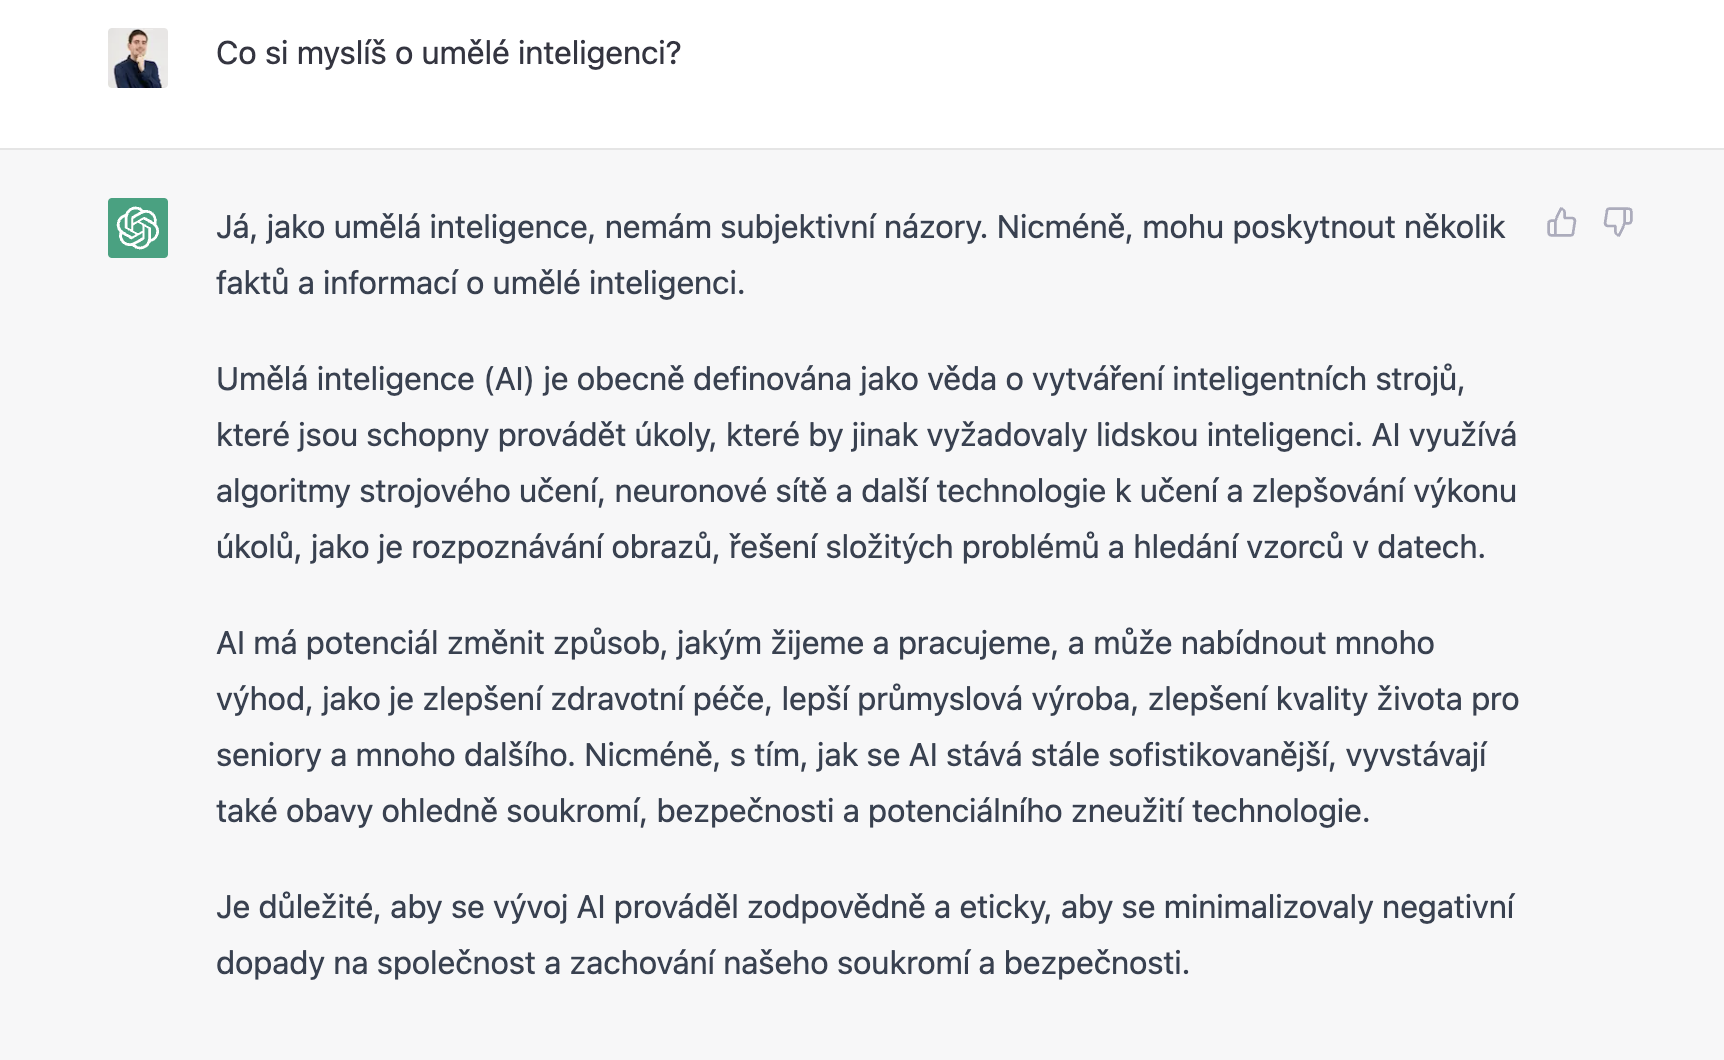
Task: Click the phrase 'hledání vzorců v datech'
Action: (x=1309, y=547)
